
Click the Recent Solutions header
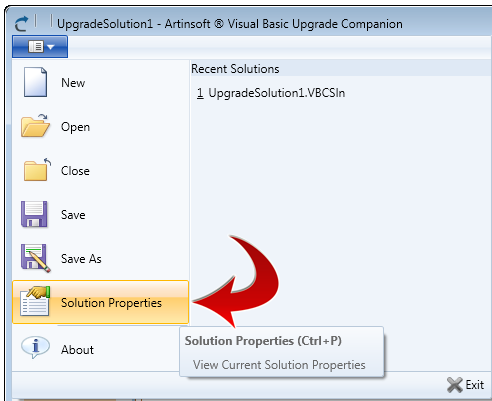click(235, 69)
